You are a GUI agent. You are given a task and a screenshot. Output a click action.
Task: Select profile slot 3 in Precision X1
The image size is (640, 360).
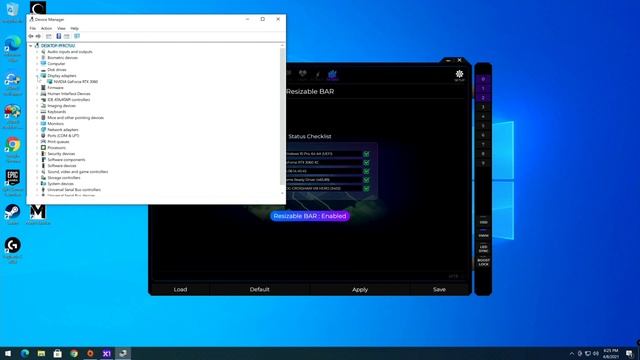(x=483, y=107)
